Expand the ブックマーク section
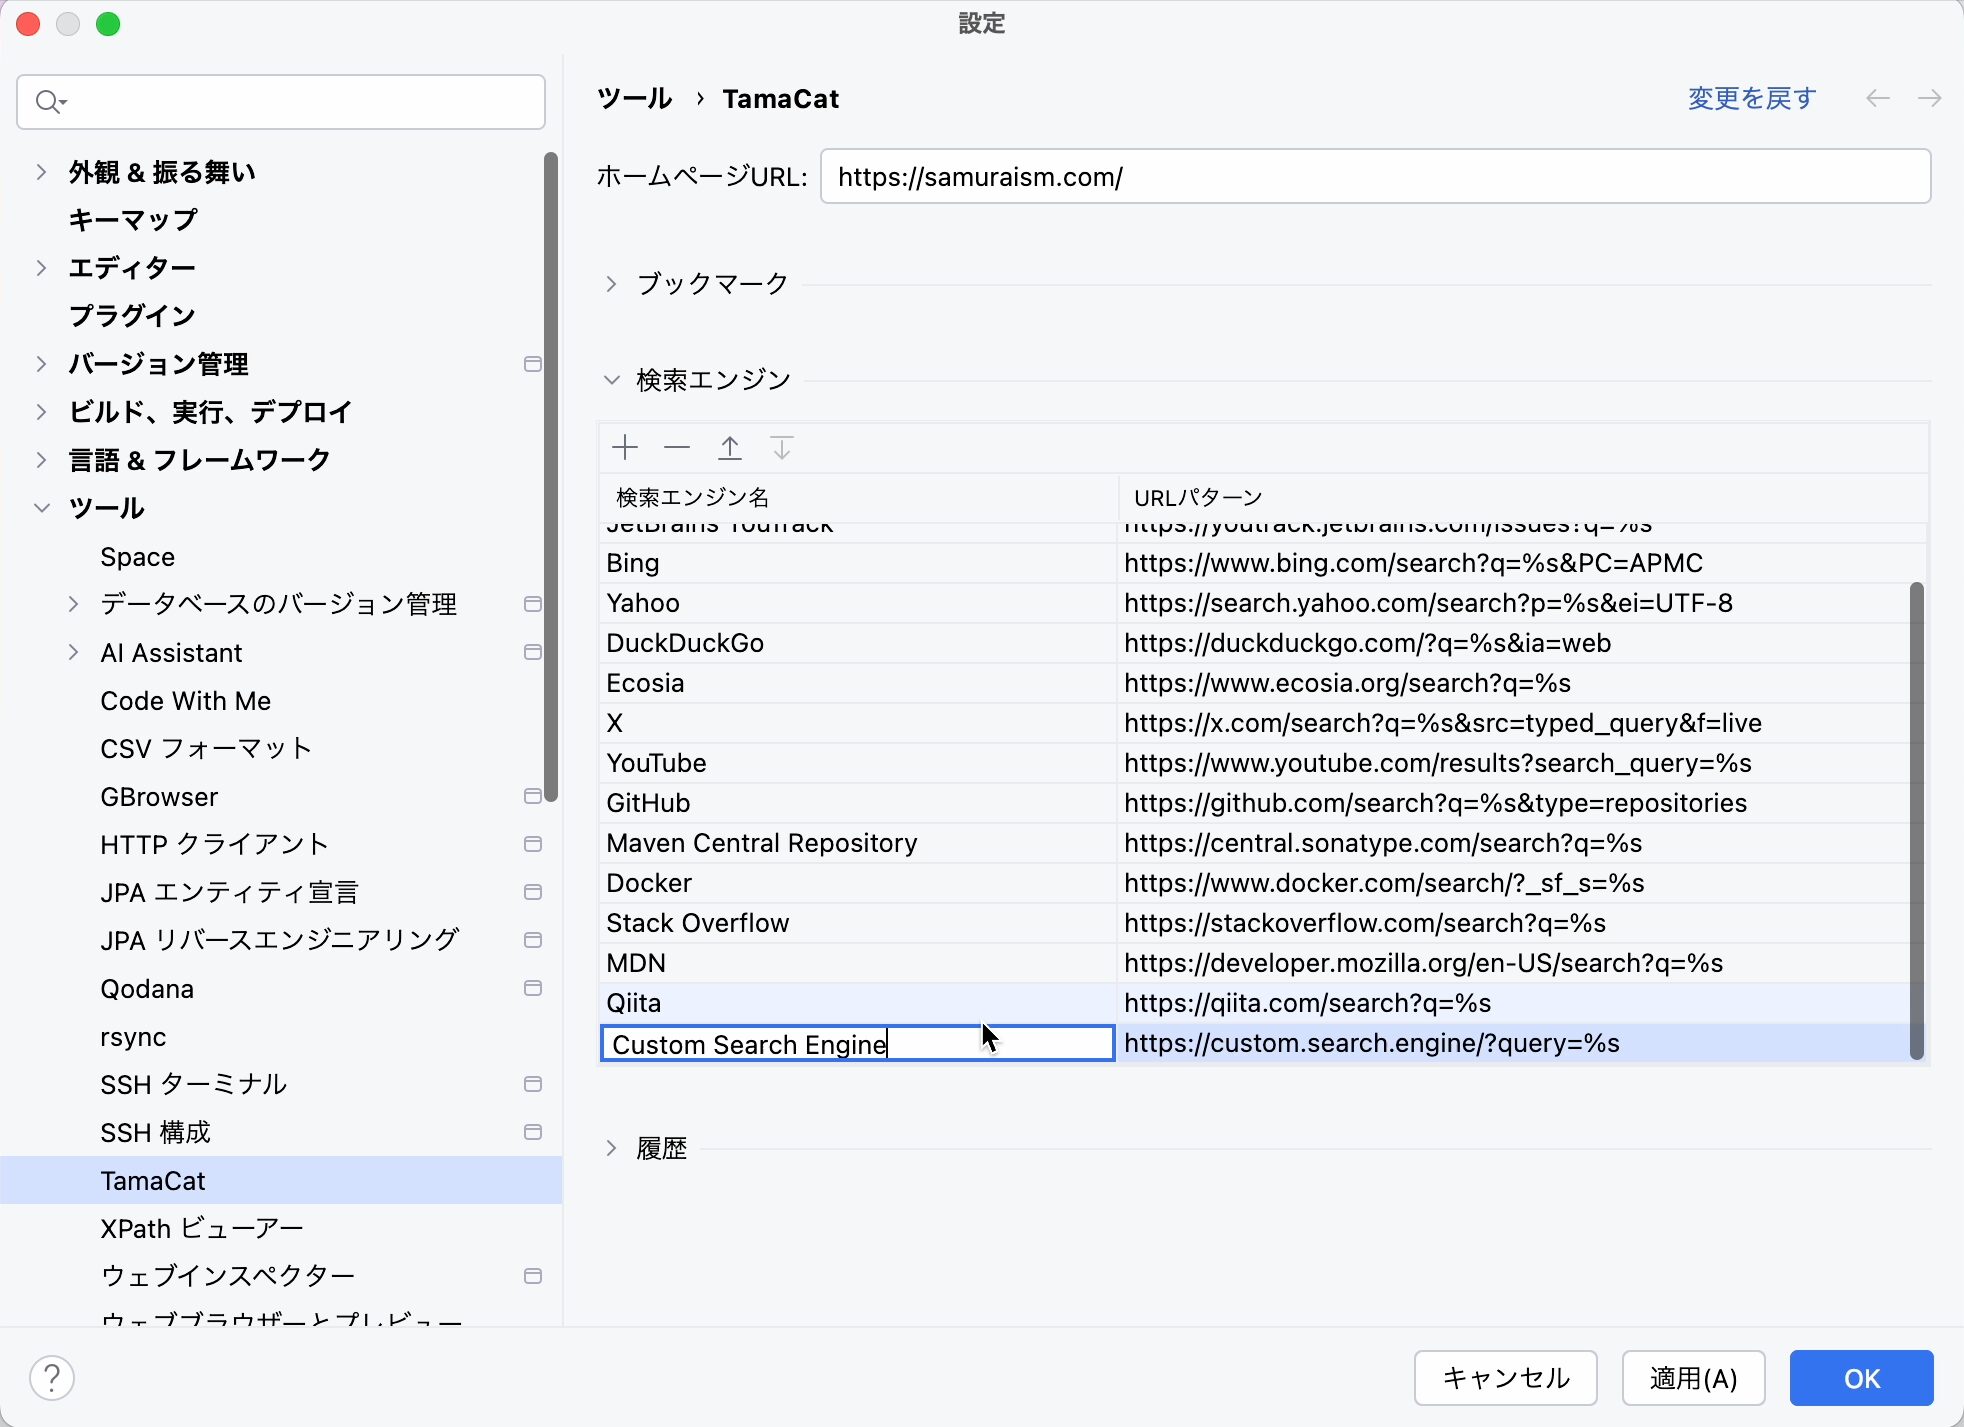The height and width of the screenshot is (1427, 1964). (611, 284)
